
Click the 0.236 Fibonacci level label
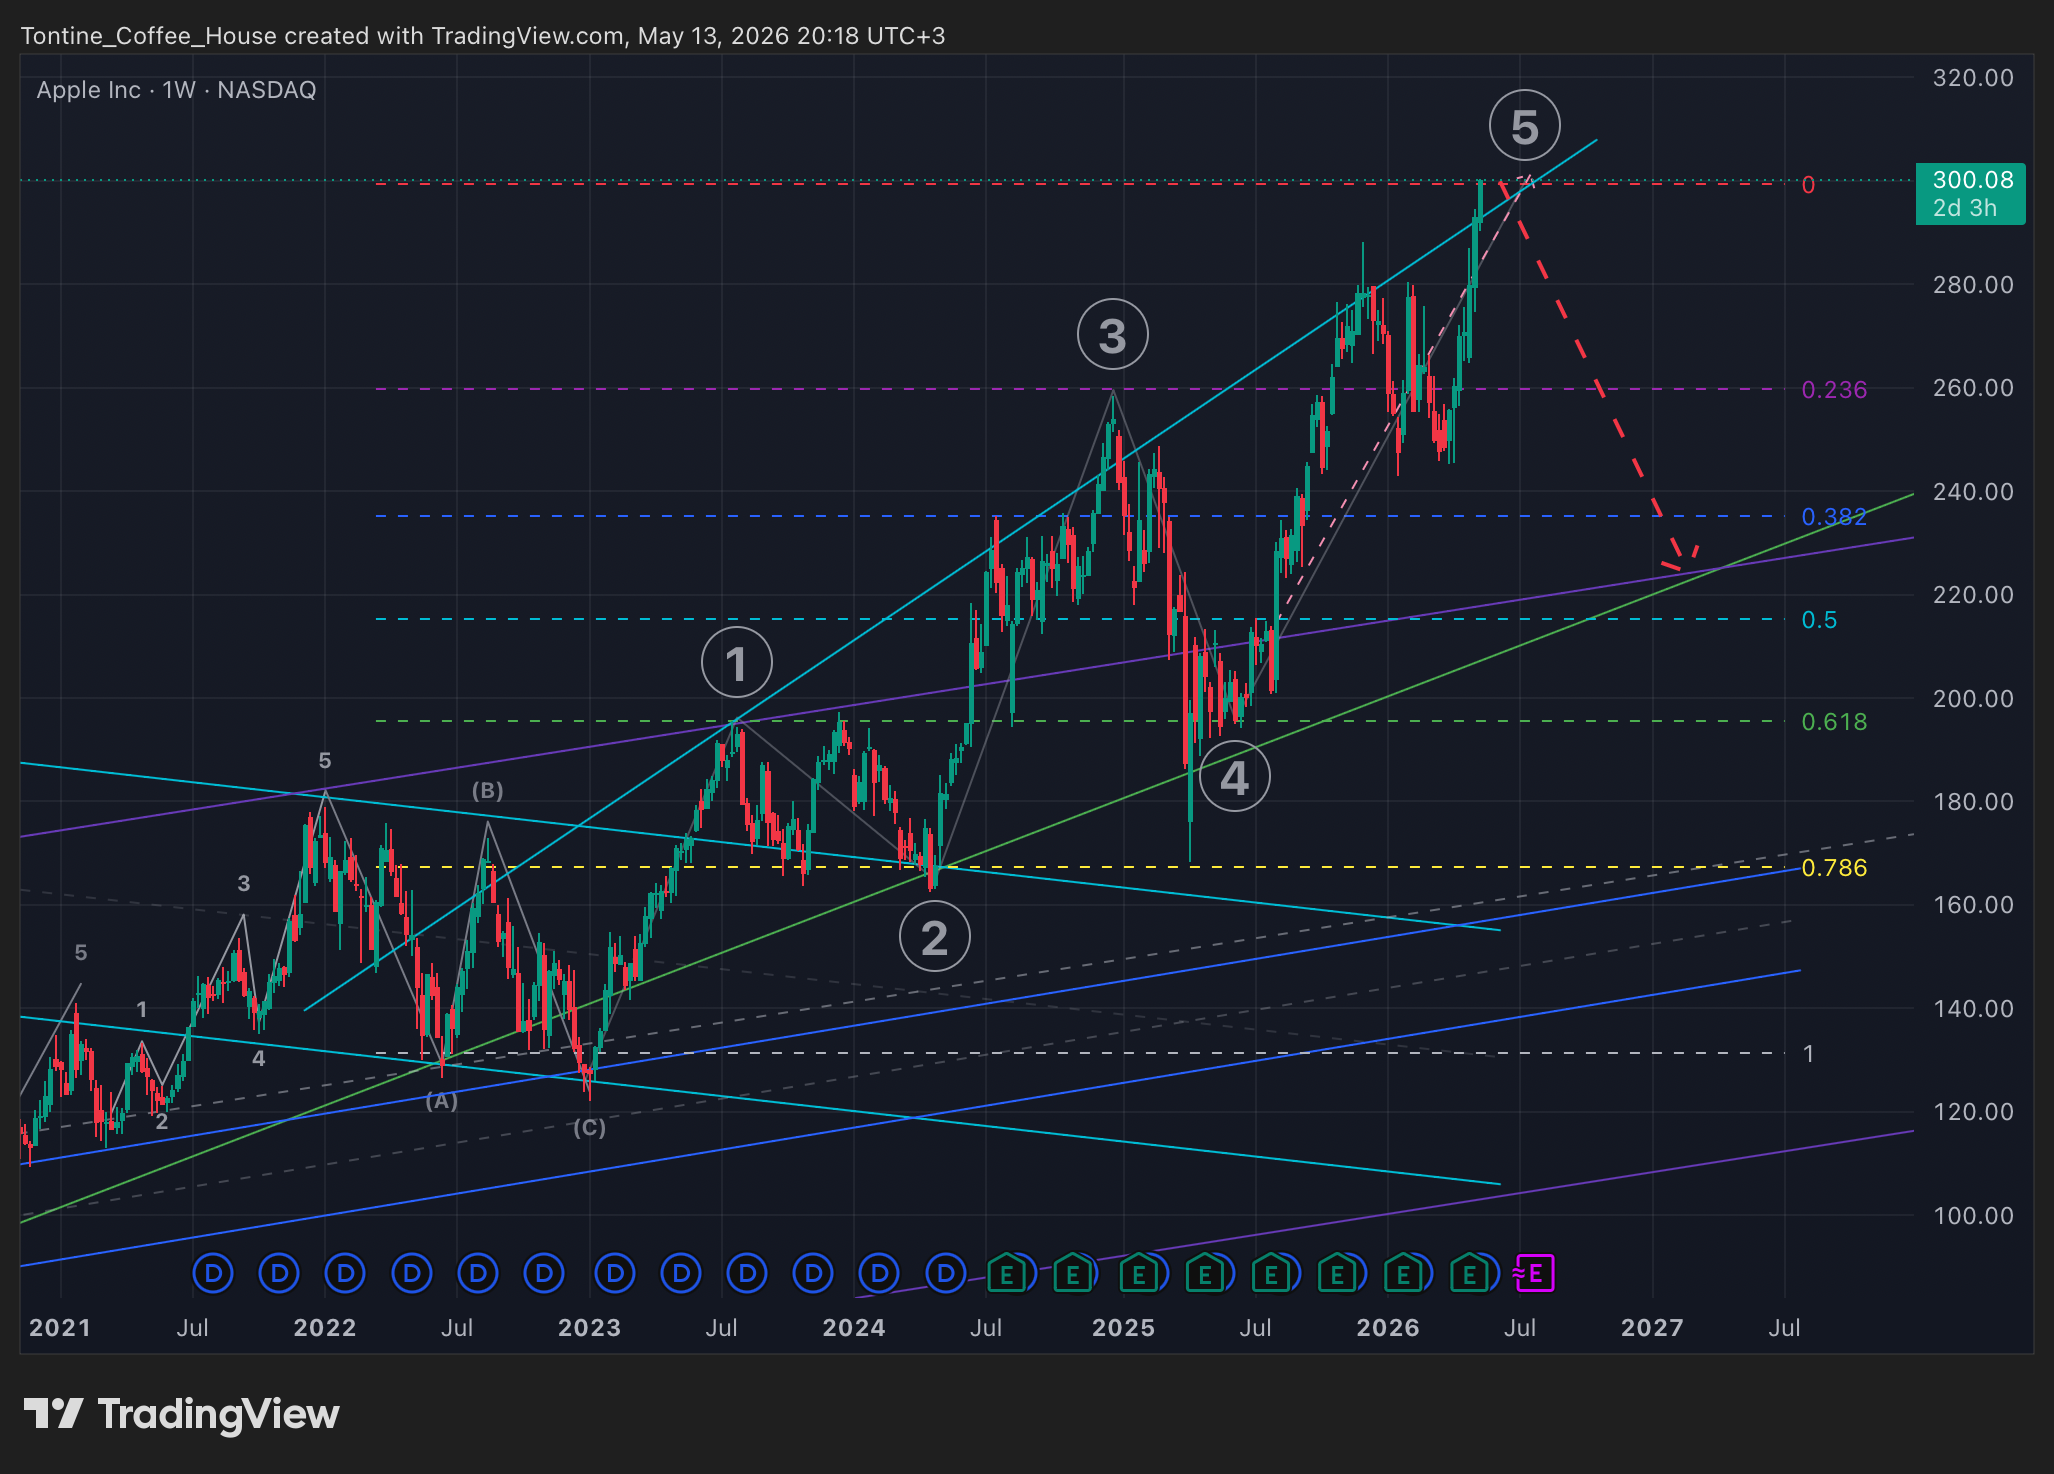pyautogui.click(x=1834, y=390)
